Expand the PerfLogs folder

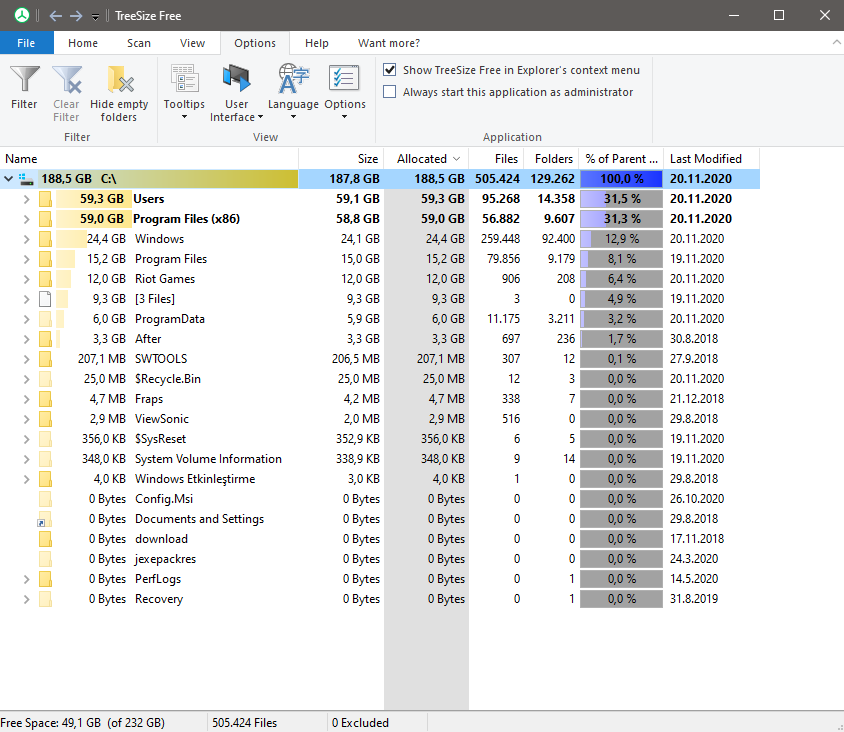pos(26,579)
